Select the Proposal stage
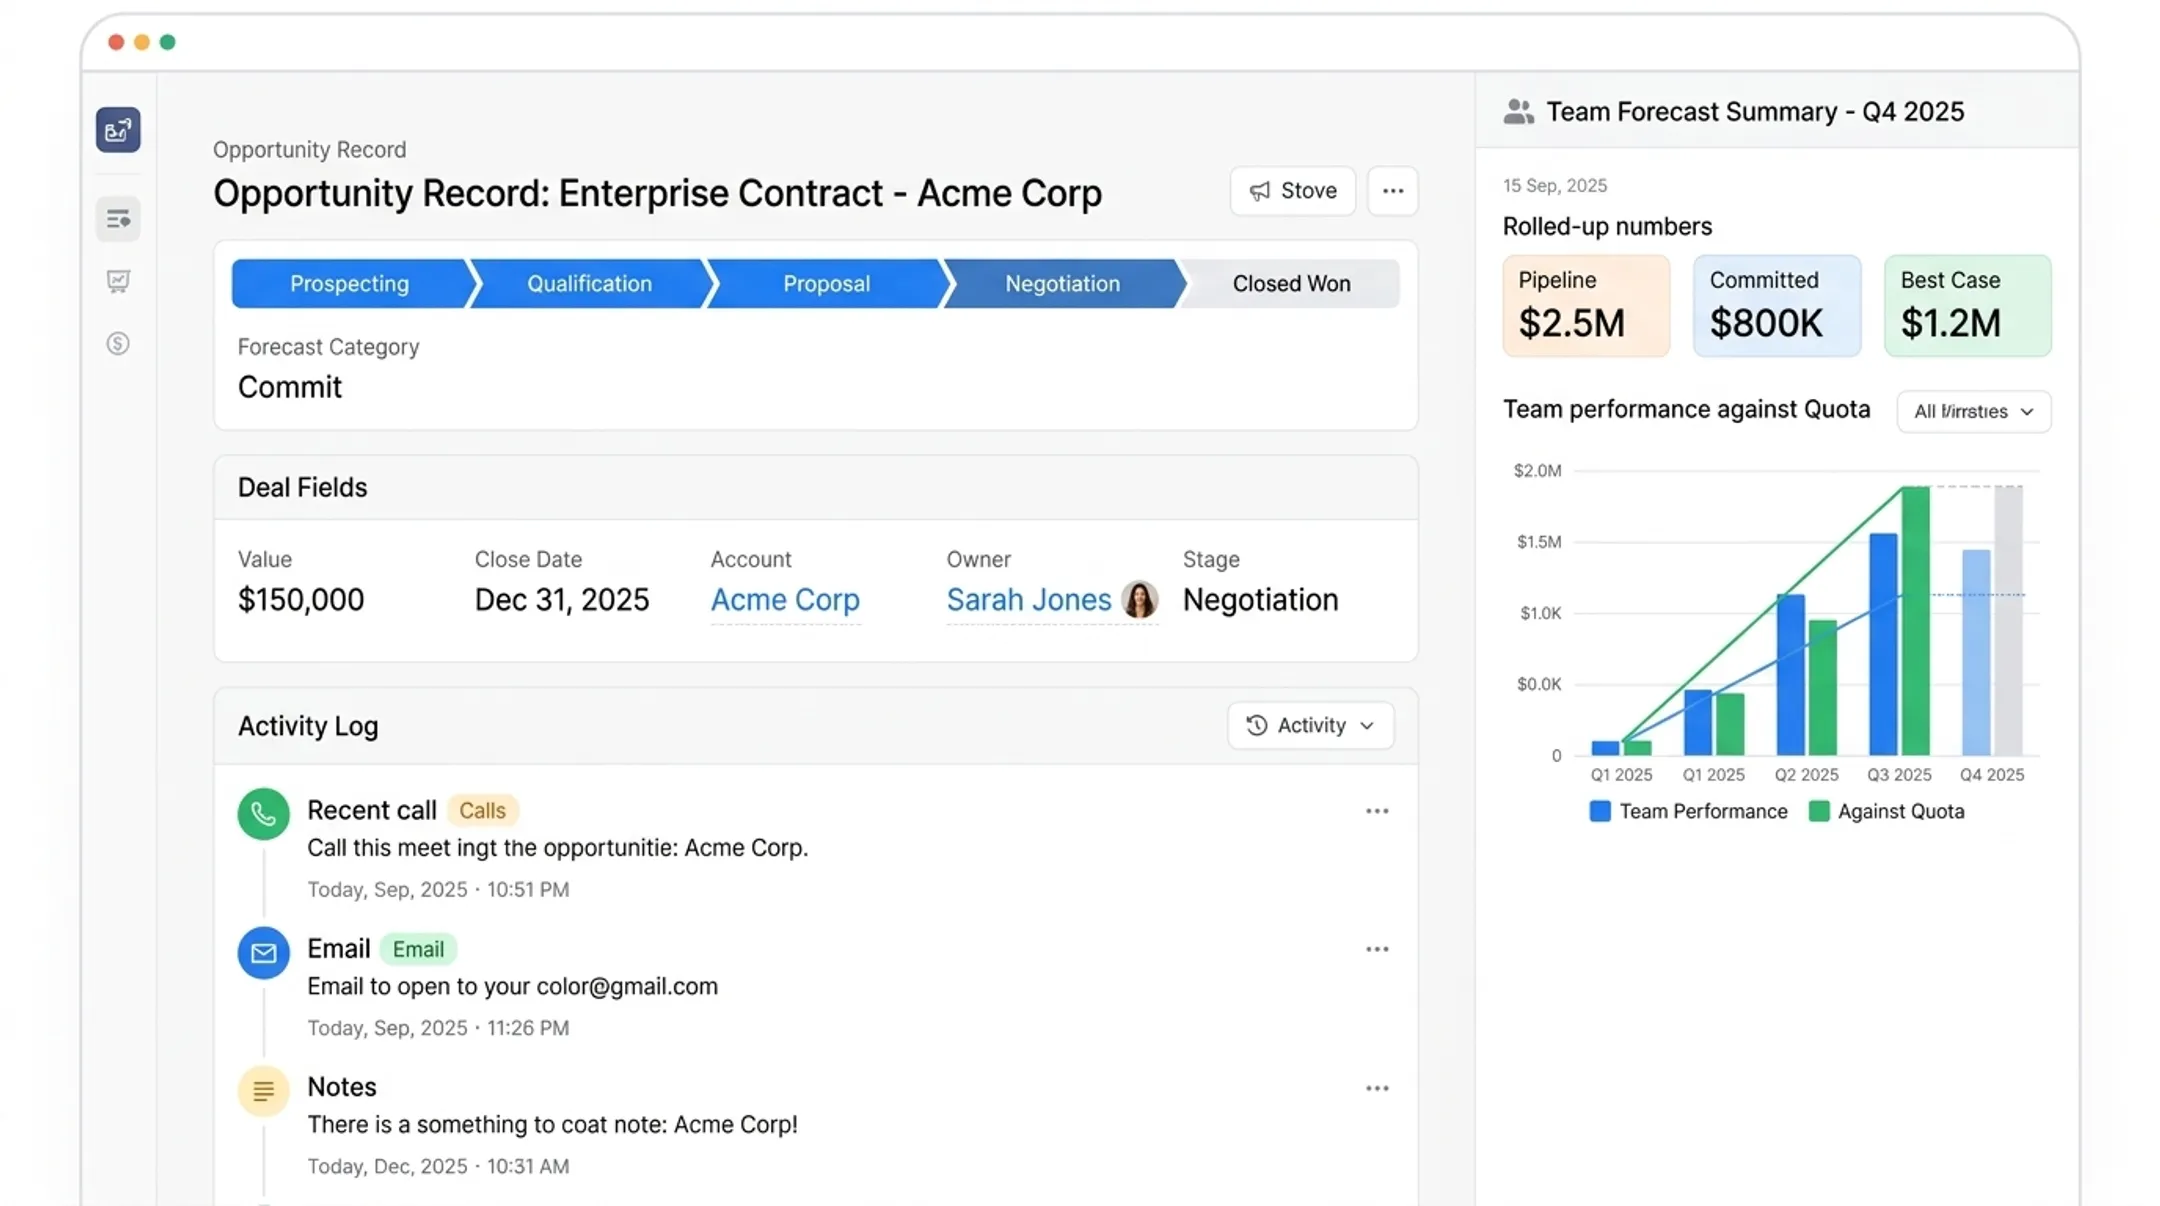The image size is (2160, 1206). point(826,284)
